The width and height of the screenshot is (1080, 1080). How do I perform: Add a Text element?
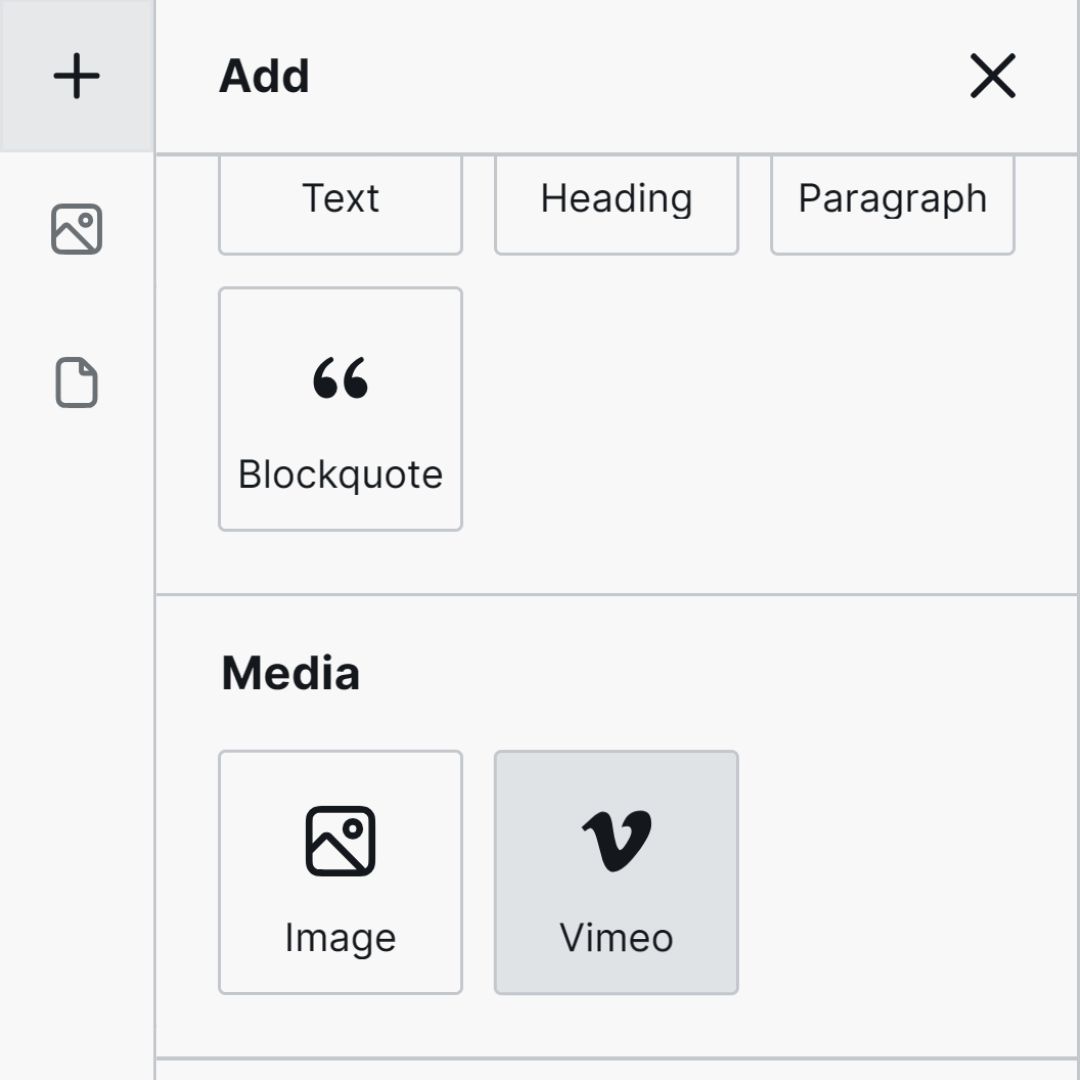pos(340,205)
